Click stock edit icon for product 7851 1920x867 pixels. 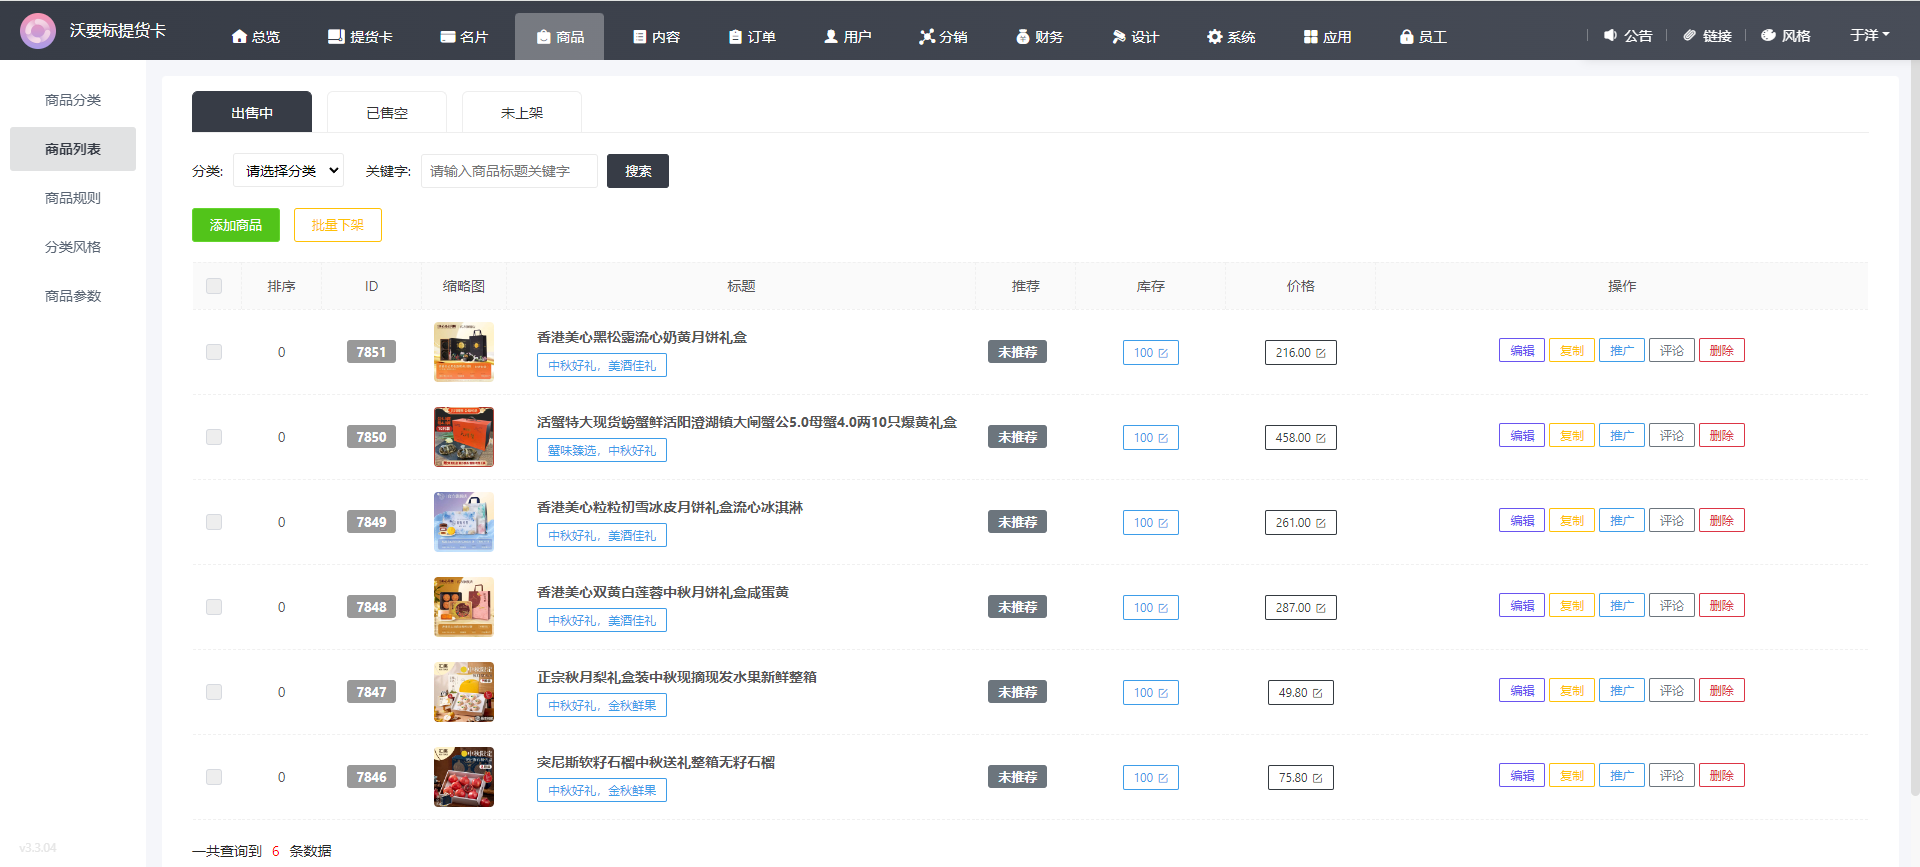click(x=1163, y=354)
